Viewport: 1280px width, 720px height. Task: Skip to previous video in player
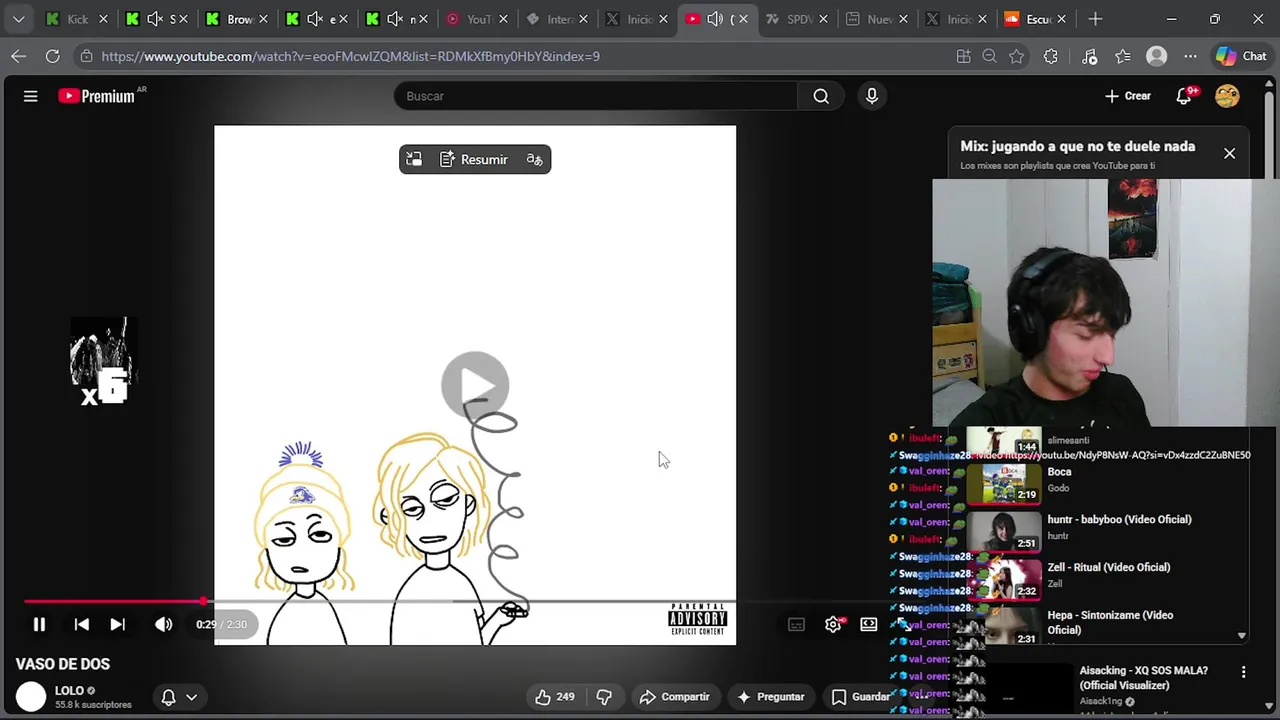point(82,624)
